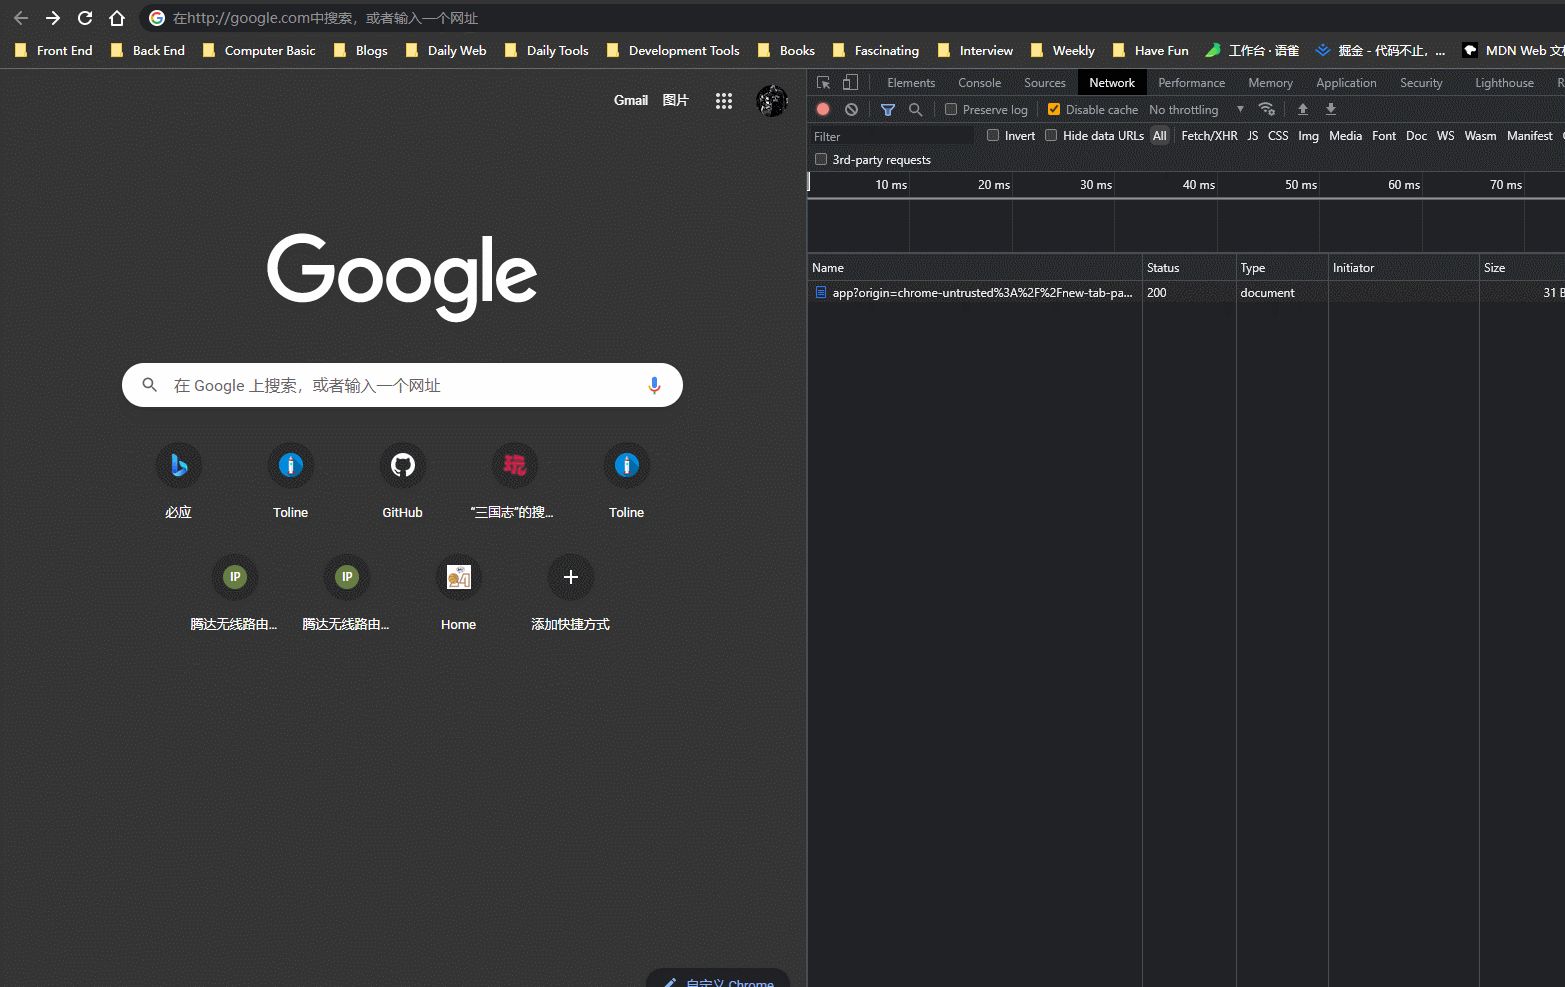The width and height of the screenshot is (1565, 987).
Task: Filter requests by JS type
Action: tap(1252, 136)
